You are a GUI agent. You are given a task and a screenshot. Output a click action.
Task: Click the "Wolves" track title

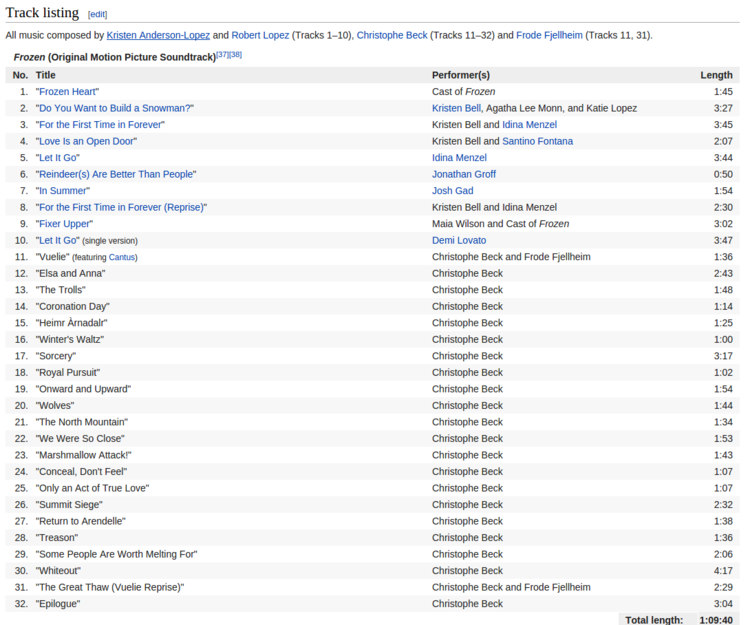point(55,406)
